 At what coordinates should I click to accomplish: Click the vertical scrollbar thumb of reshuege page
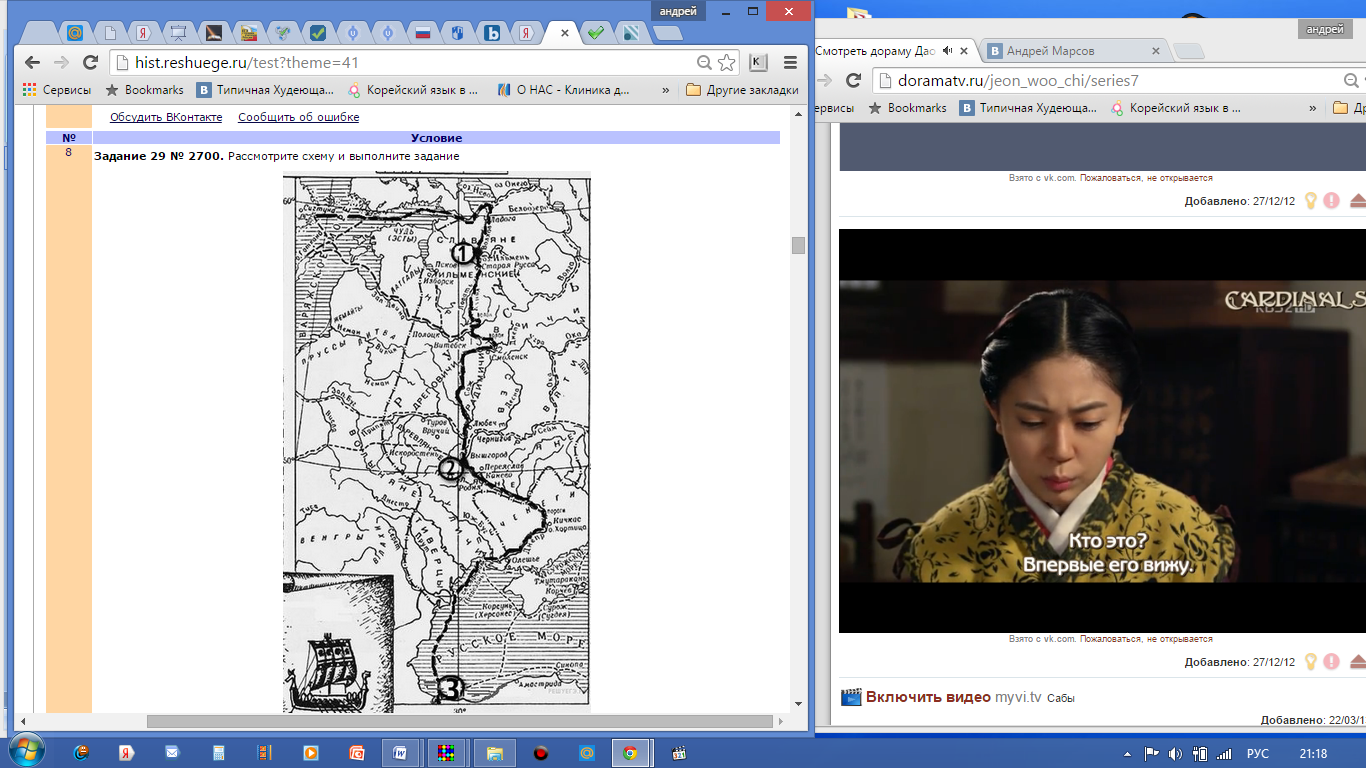tap(798, 246)
